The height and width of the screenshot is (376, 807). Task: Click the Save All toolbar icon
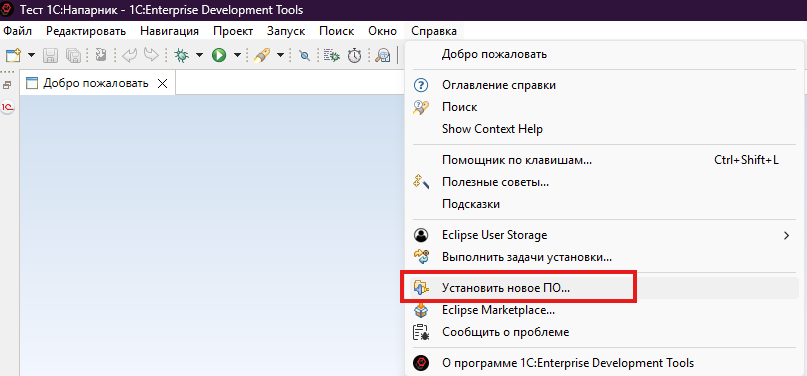tap(74, 55)
